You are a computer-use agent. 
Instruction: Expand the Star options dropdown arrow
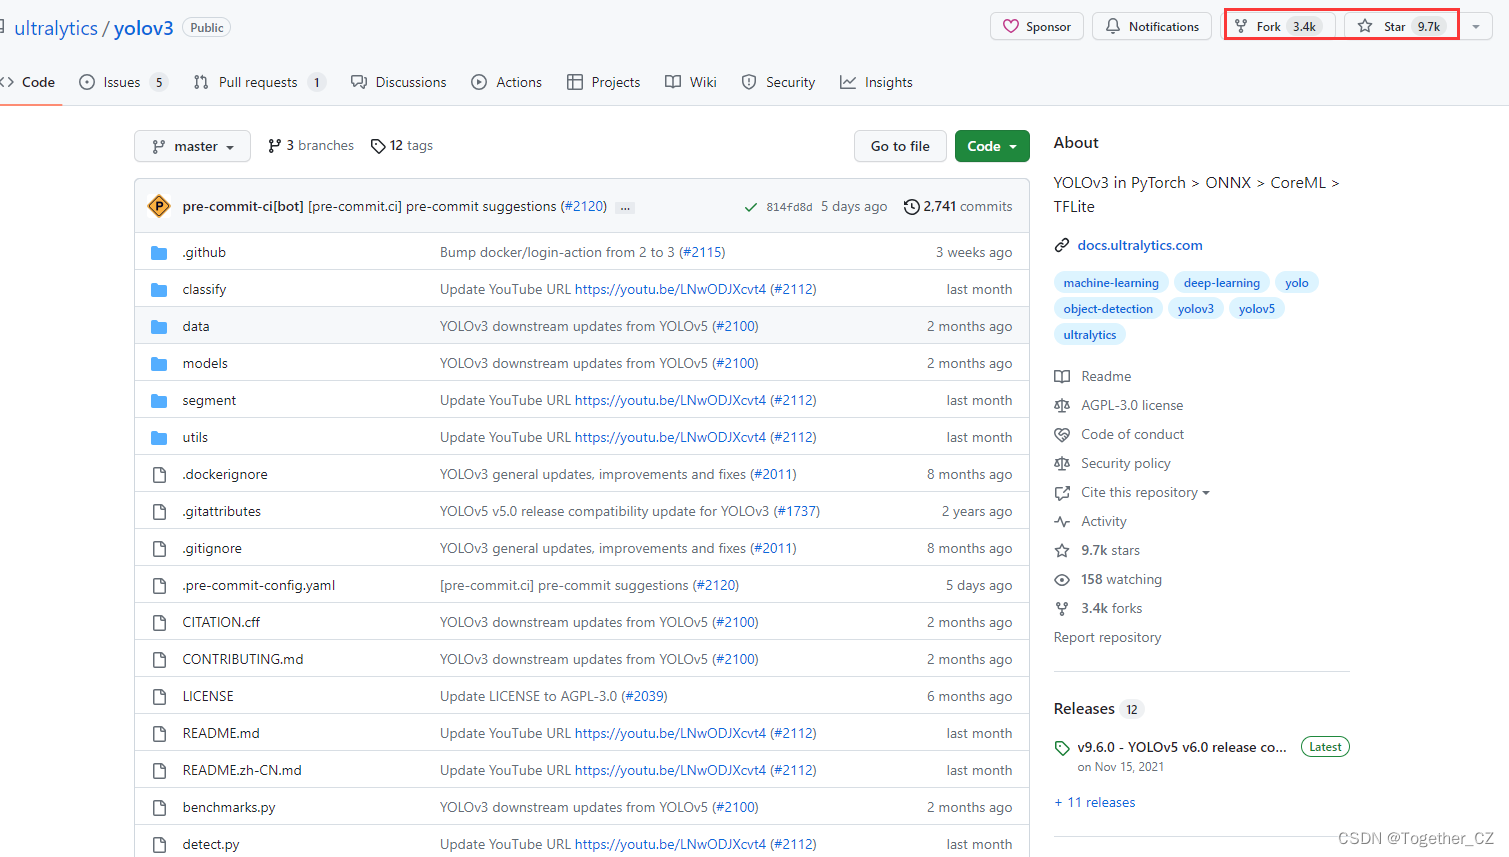coord(1475,27)
